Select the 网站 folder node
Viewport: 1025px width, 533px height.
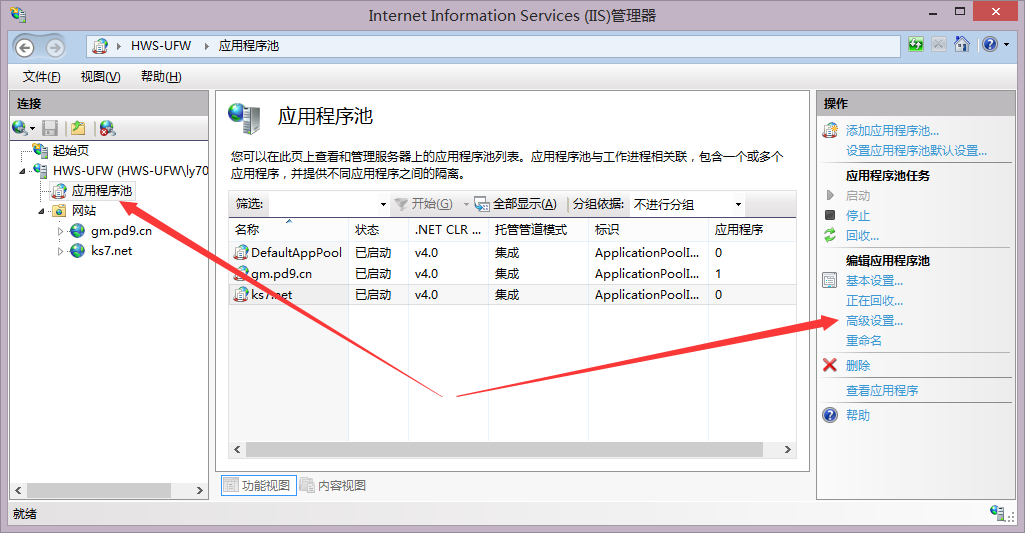84,211
